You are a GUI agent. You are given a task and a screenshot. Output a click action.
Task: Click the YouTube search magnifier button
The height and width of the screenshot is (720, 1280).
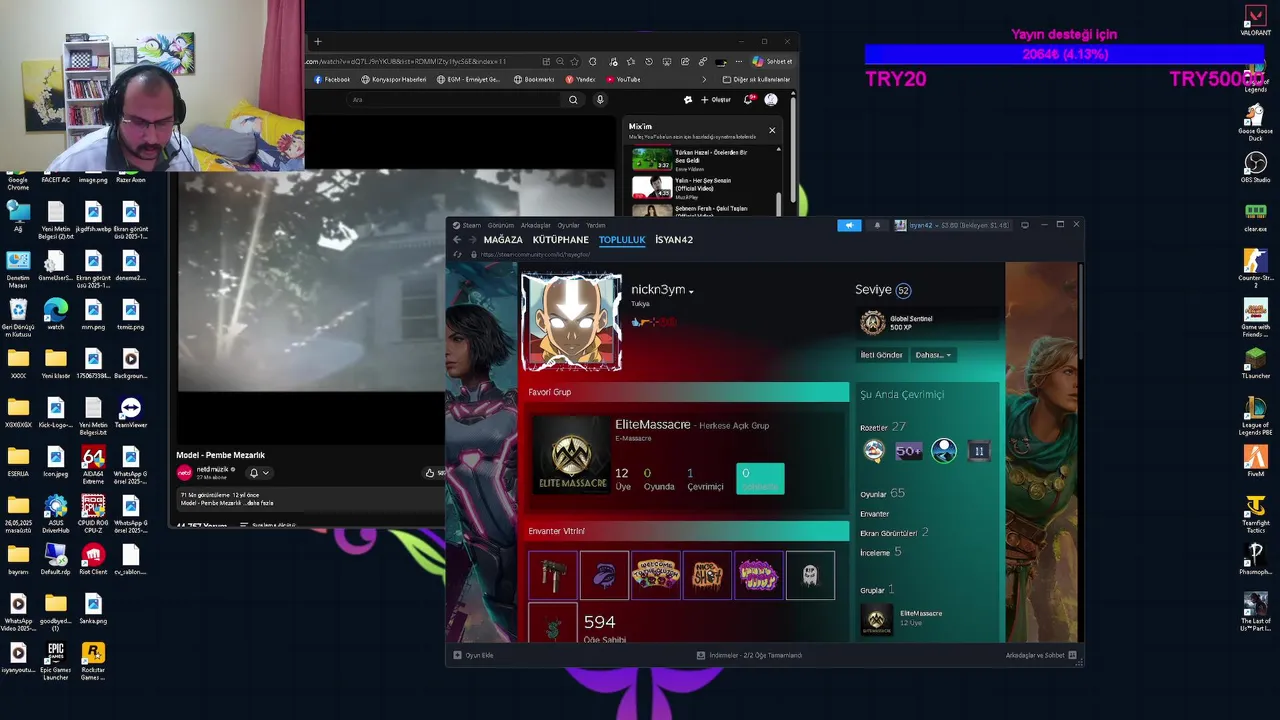tap(573, 100)
